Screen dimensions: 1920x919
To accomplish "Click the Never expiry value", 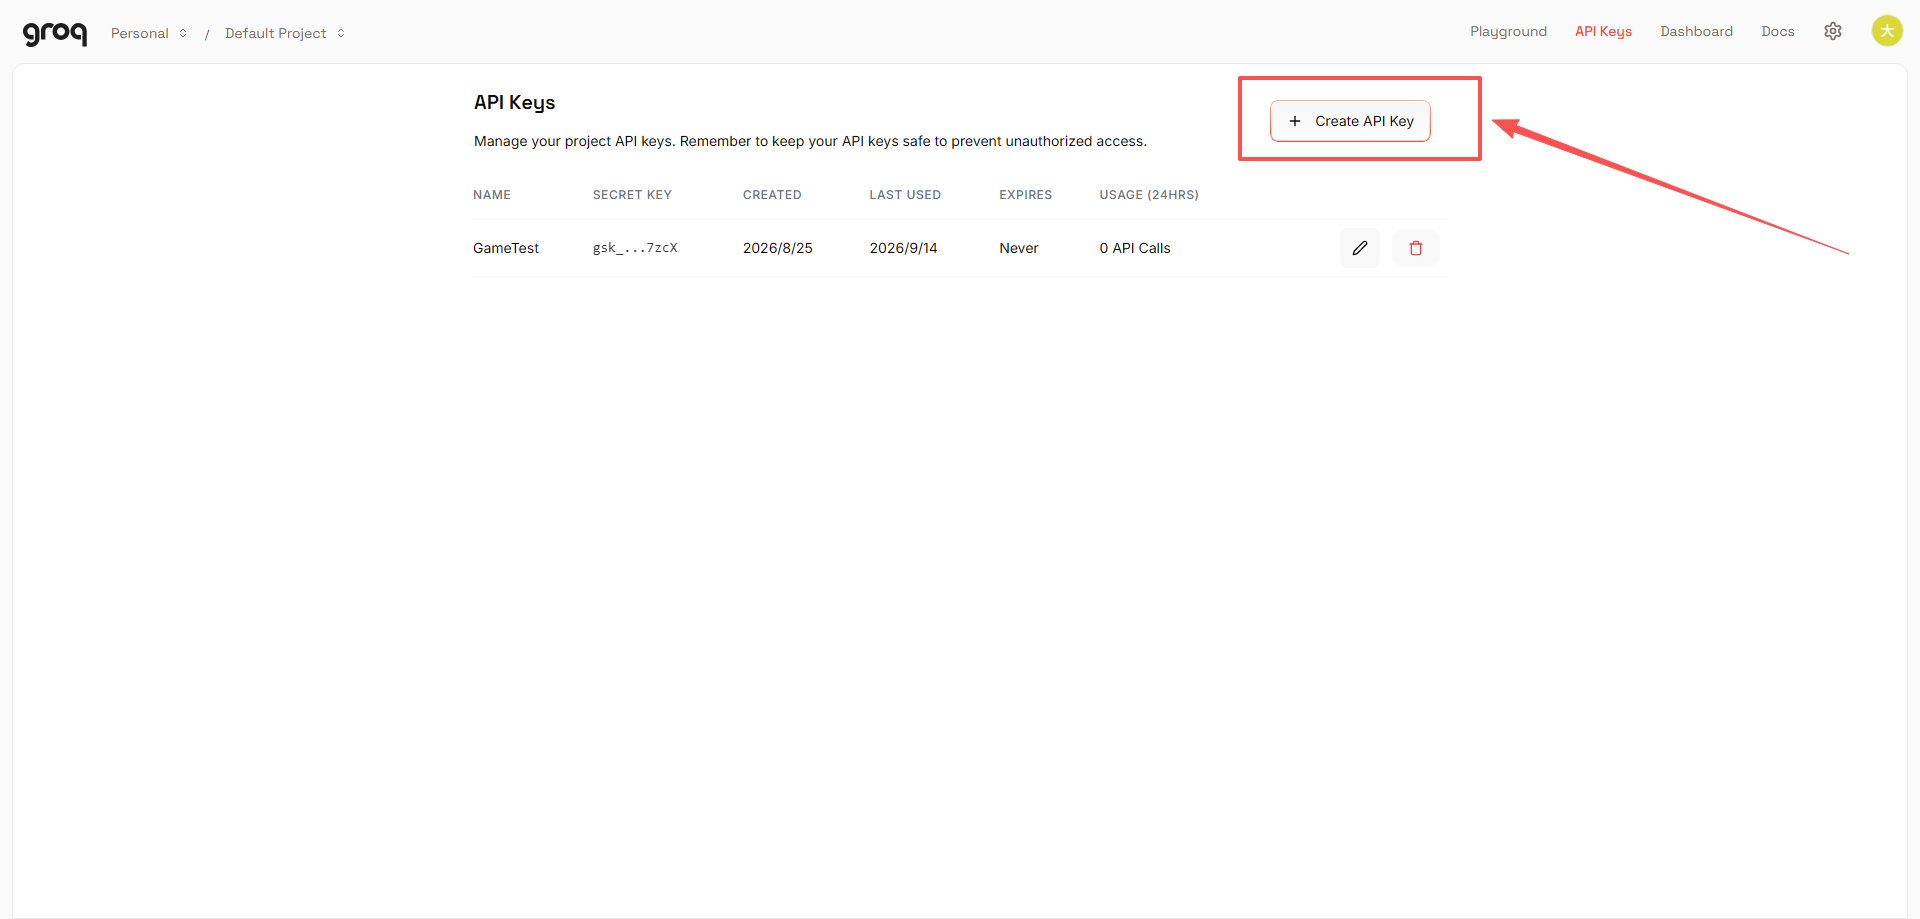I will click(1019, 248).
